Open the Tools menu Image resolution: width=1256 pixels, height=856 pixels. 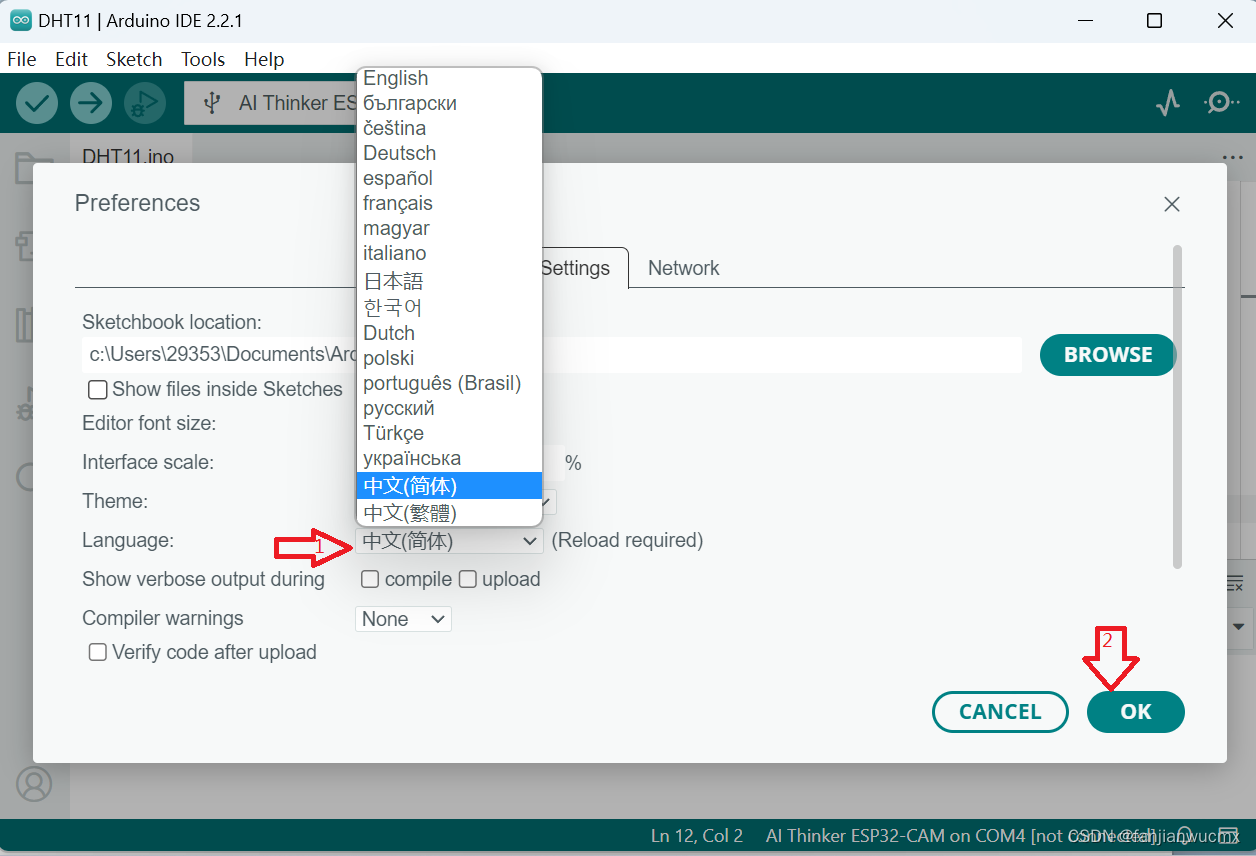coord(203,59)
